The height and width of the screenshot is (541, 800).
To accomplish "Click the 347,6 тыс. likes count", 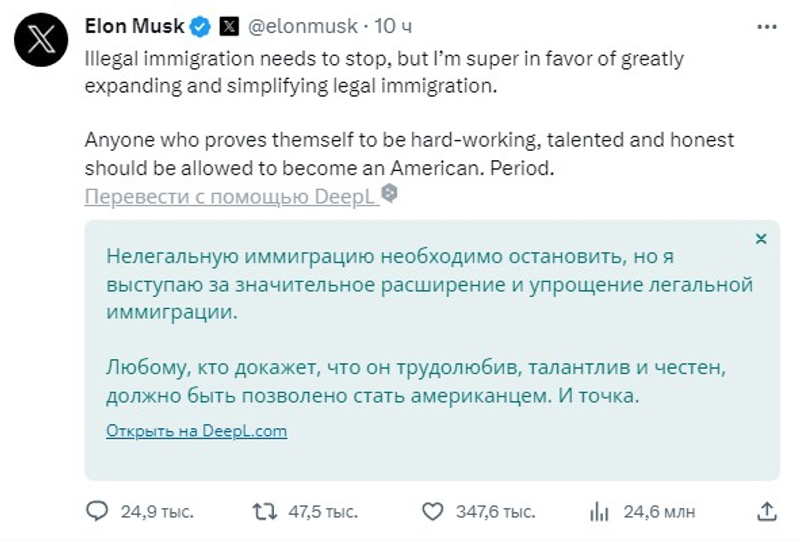I will pyautogui.click(x=493, y=512).
